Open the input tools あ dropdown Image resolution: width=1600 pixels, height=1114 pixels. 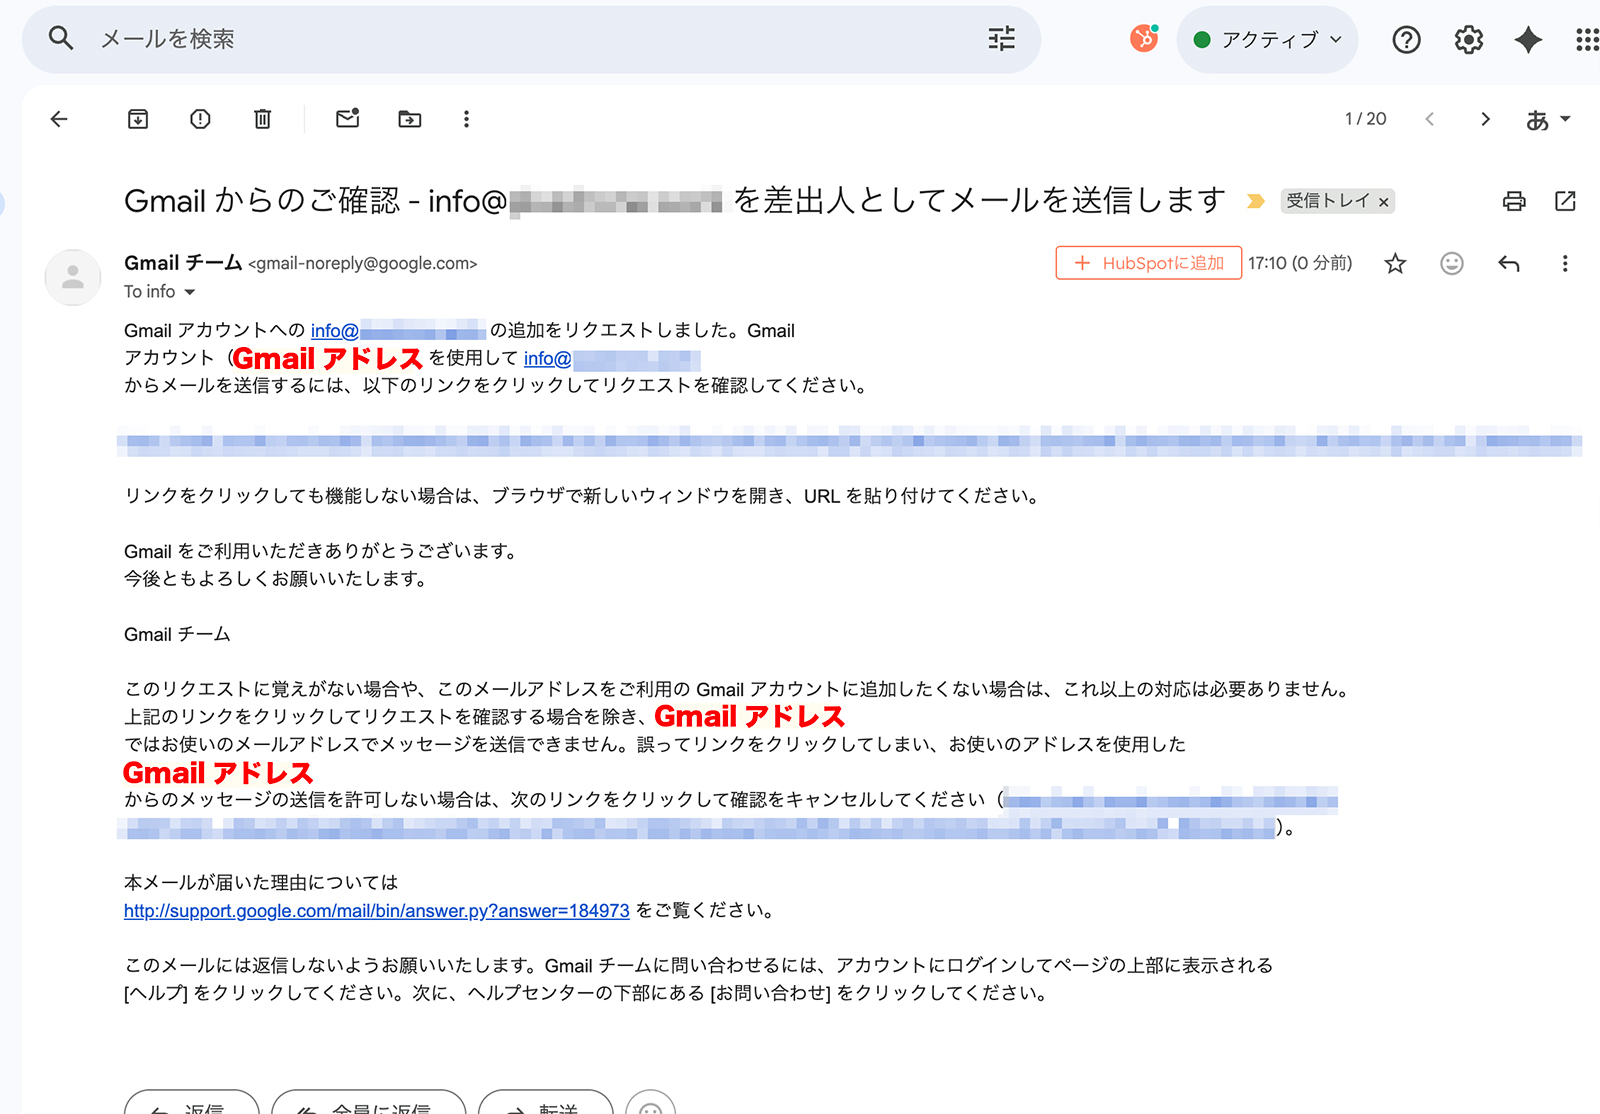pos(1548,119)
